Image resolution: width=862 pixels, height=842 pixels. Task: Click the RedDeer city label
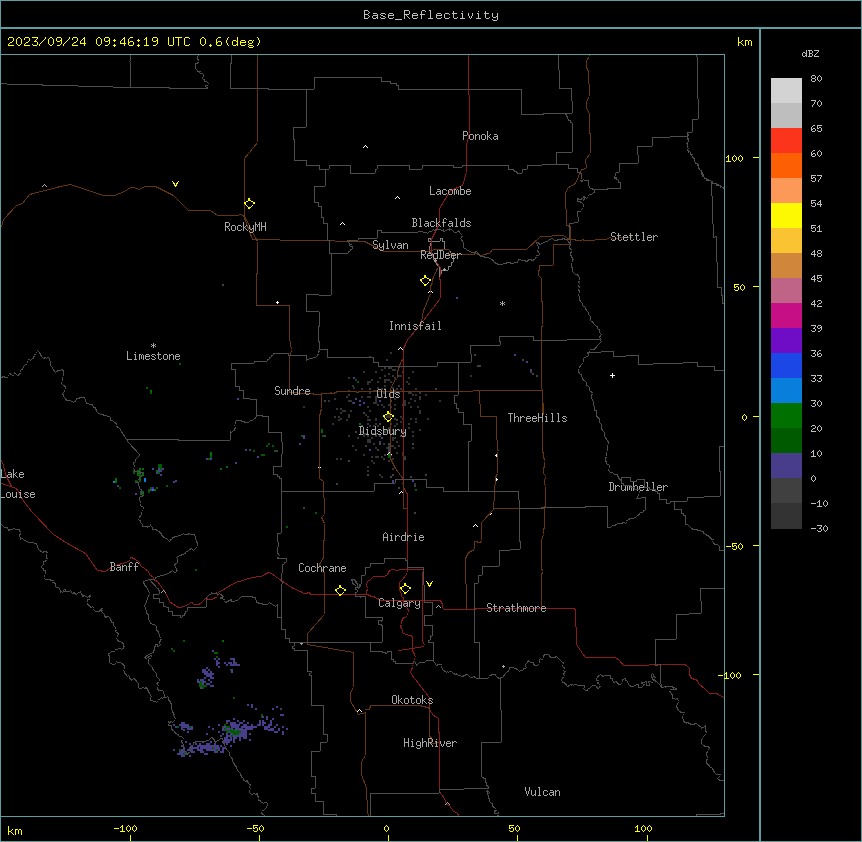click(x=440, y=255)
